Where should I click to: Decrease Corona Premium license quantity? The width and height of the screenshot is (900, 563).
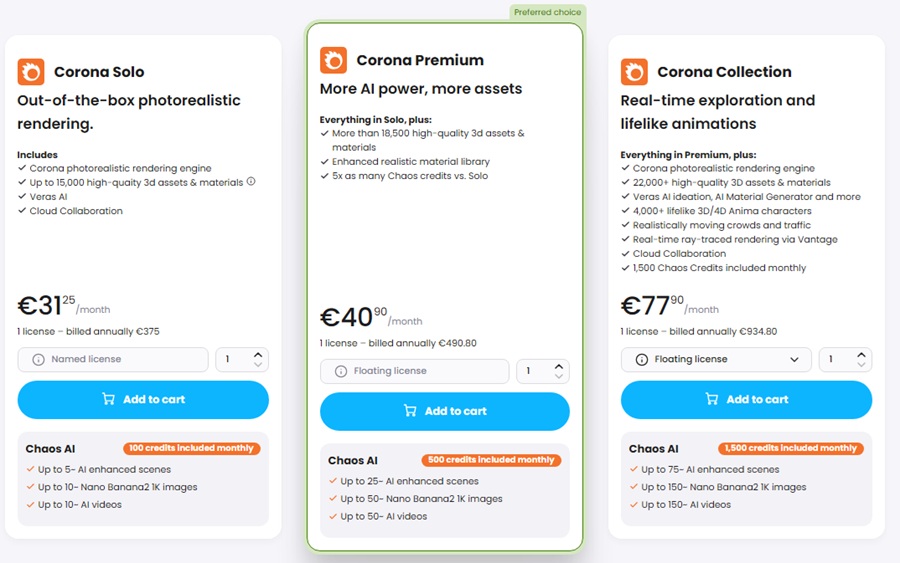click(559, 376)
